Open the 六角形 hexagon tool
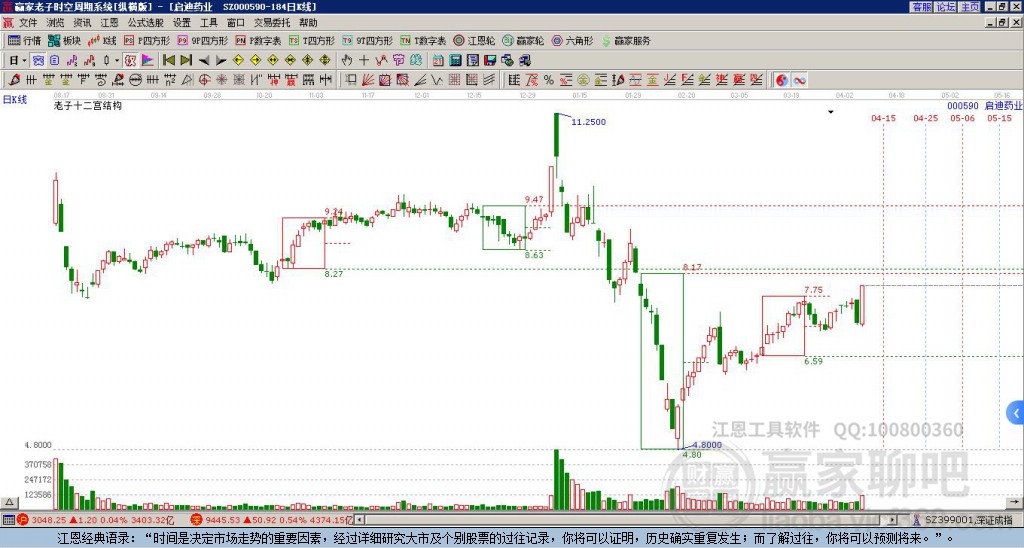Viewport: 1024px width, 548px height. point(572,40)
